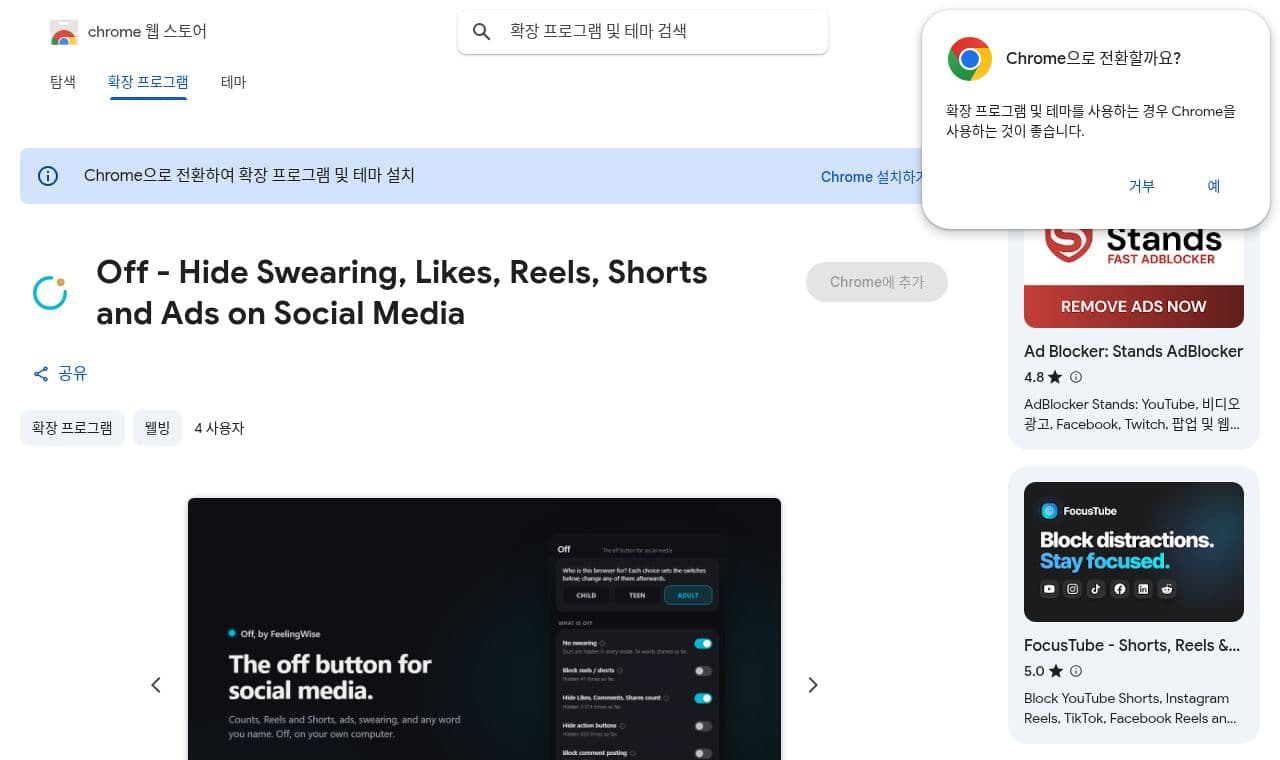Open the chrome 웹 스토어 home logo
This screenshot has height=760, width=1280.
pyautogui.click(x=128, y=32)
